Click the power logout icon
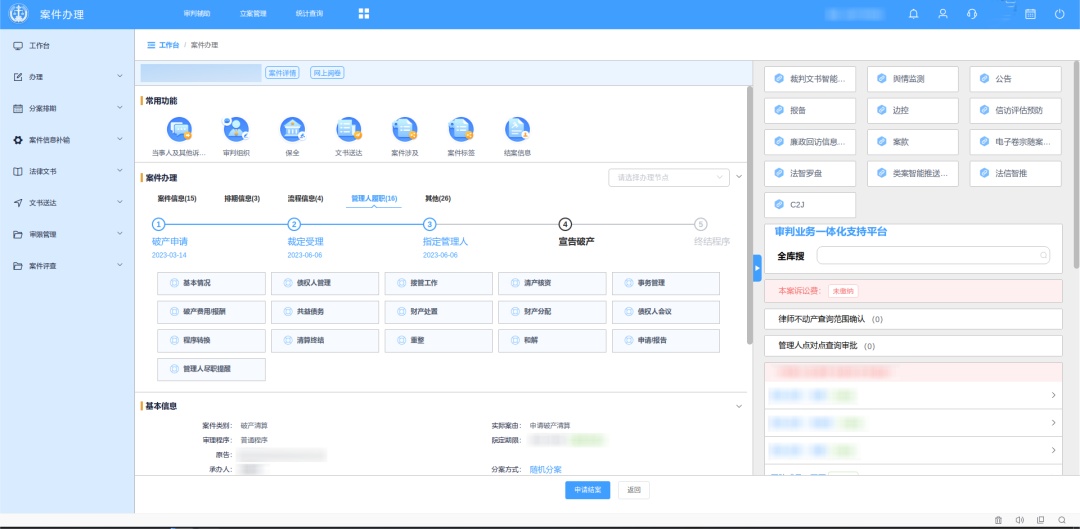This screenshot has width=1080, height=529. pos(1059,14)
